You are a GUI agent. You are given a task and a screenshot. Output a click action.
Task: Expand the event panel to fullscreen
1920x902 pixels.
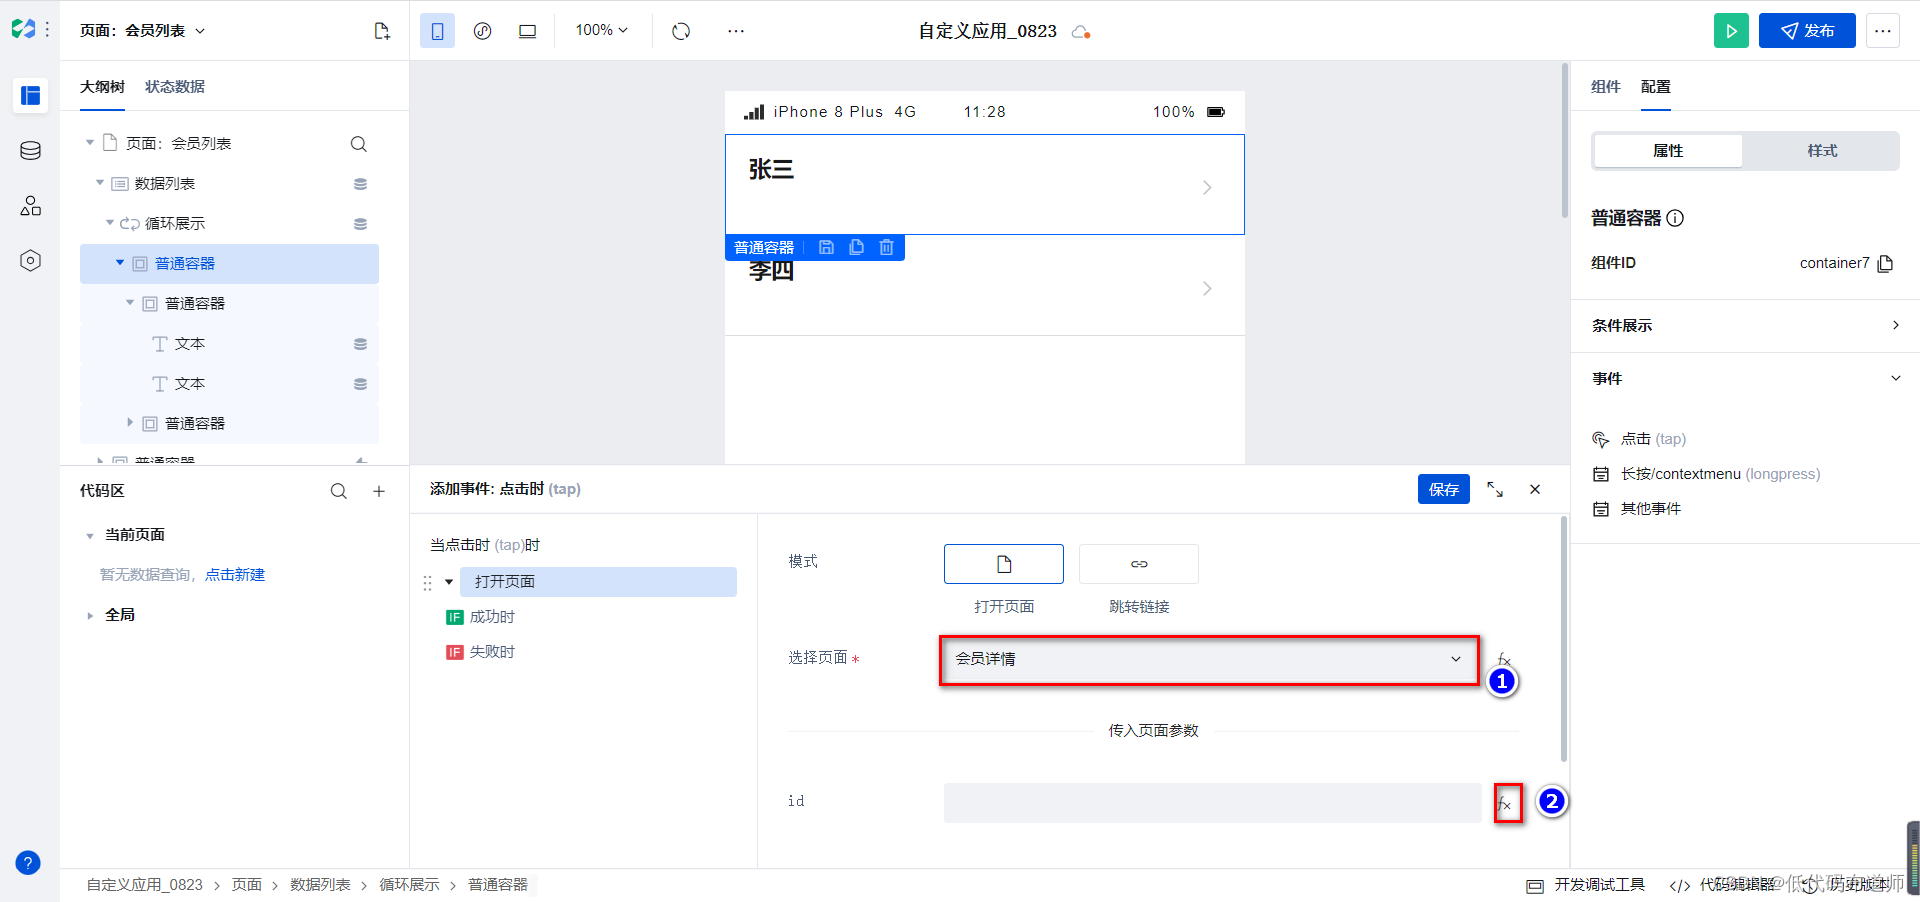pyautogui.click(x=1495, y=489)
